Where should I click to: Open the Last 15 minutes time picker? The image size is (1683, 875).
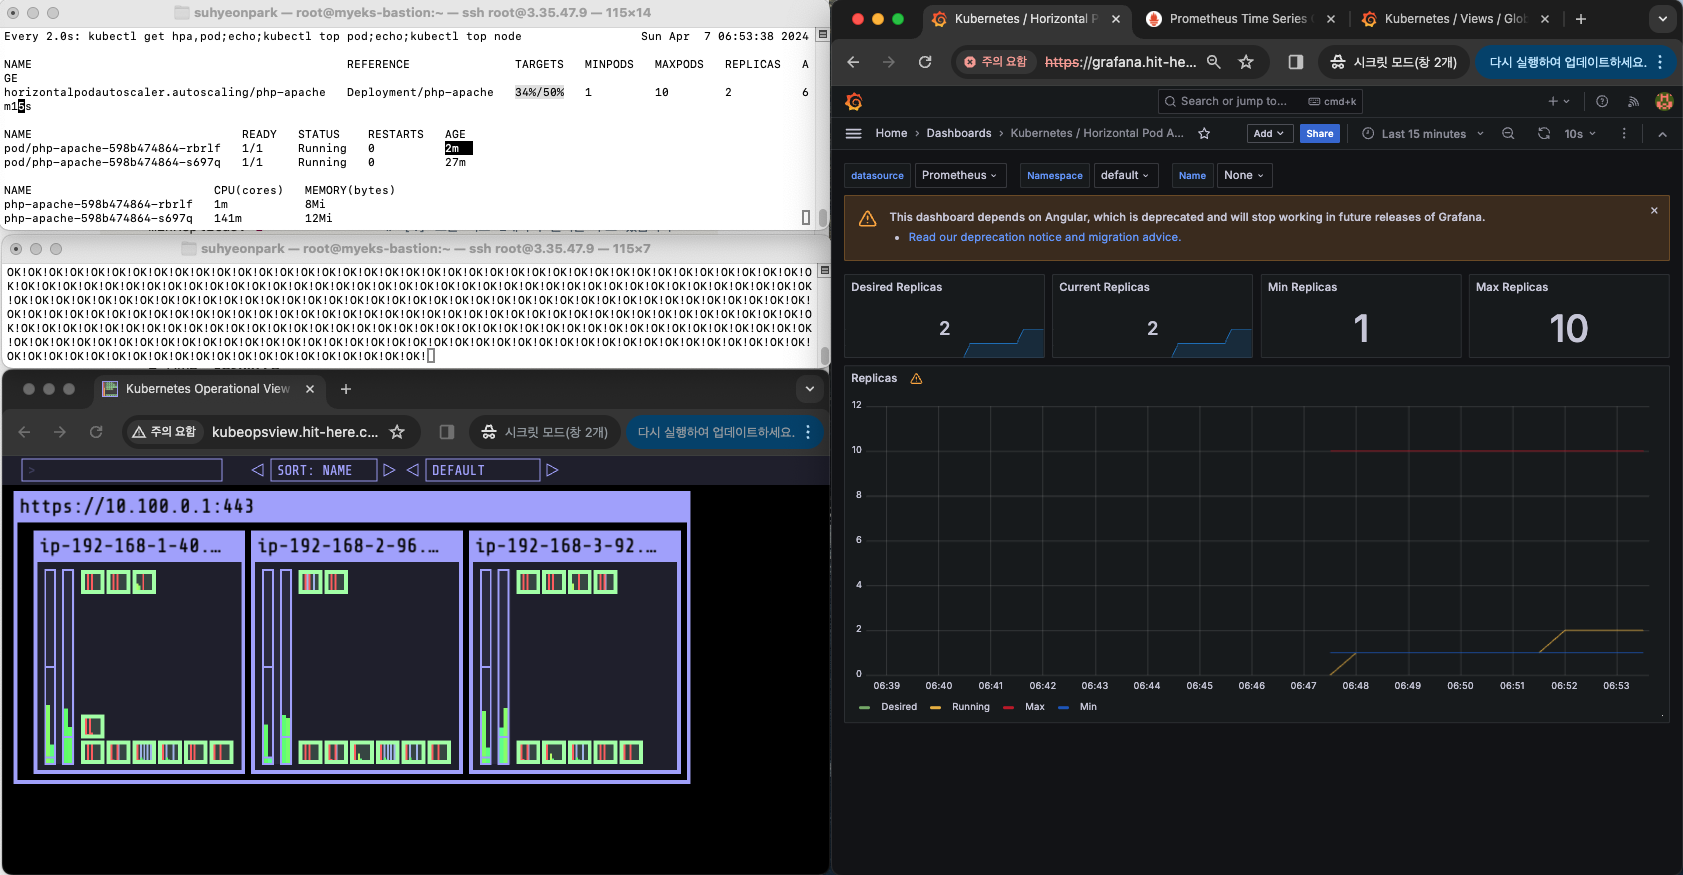tap(1423, 133)
